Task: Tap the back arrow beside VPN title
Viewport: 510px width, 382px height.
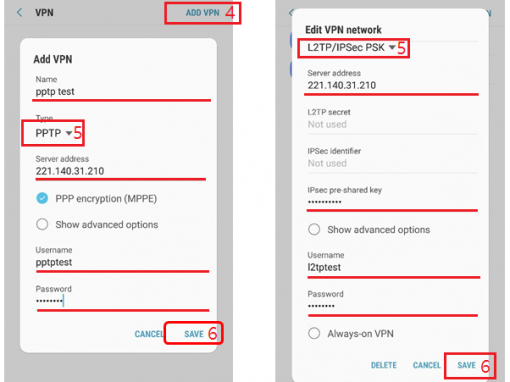Action: [x=20, y=13]
